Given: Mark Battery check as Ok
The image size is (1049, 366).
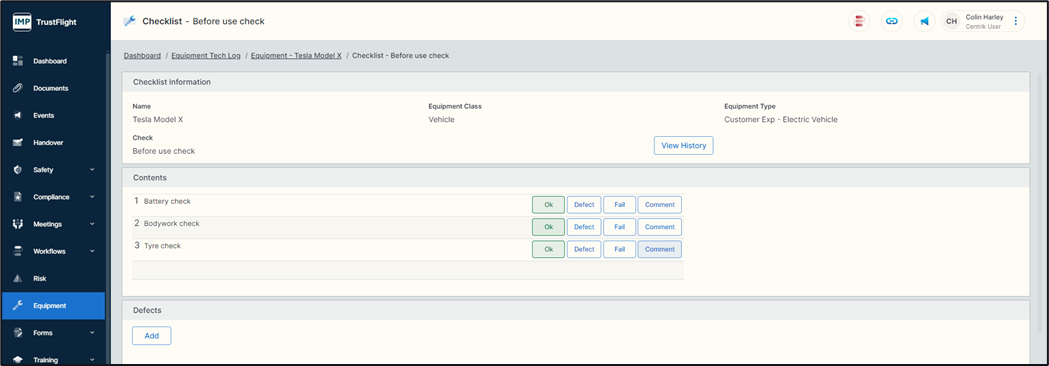Looking at the screenshot, I should tap(549, 205).
